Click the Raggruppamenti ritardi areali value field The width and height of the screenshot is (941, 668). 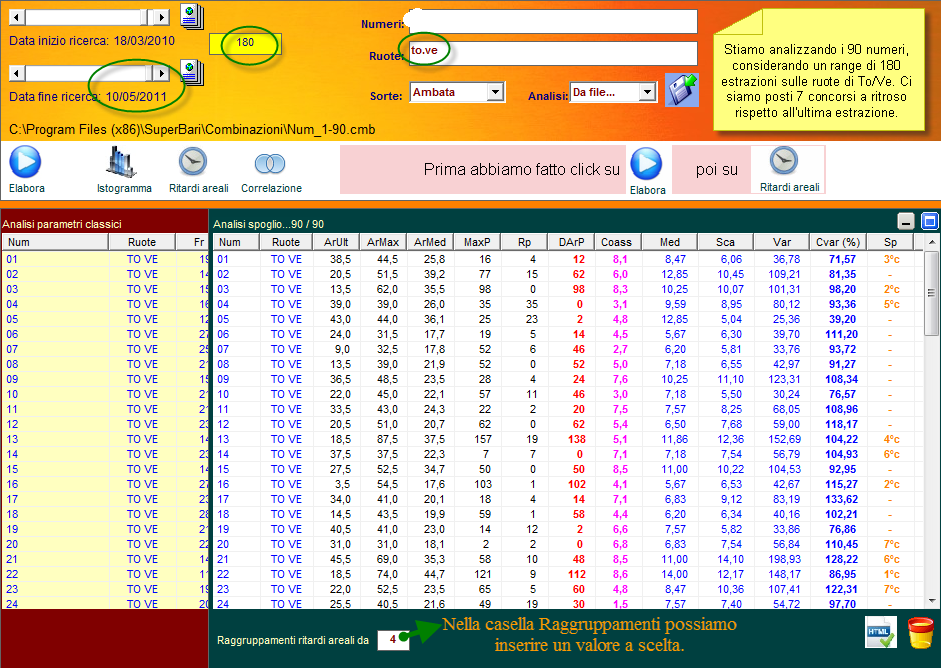point(392,640)
